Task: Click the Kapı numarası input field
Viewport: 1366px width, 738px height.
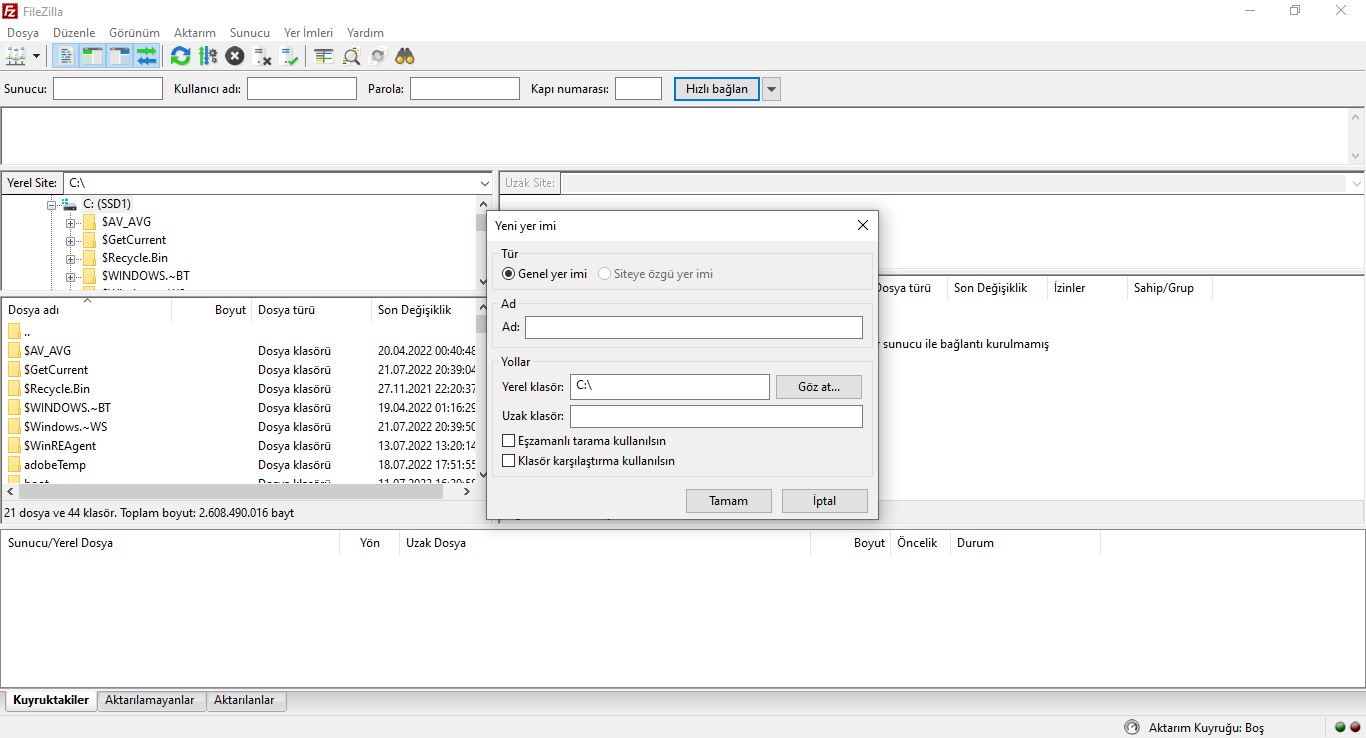Action: coord(638,89)
